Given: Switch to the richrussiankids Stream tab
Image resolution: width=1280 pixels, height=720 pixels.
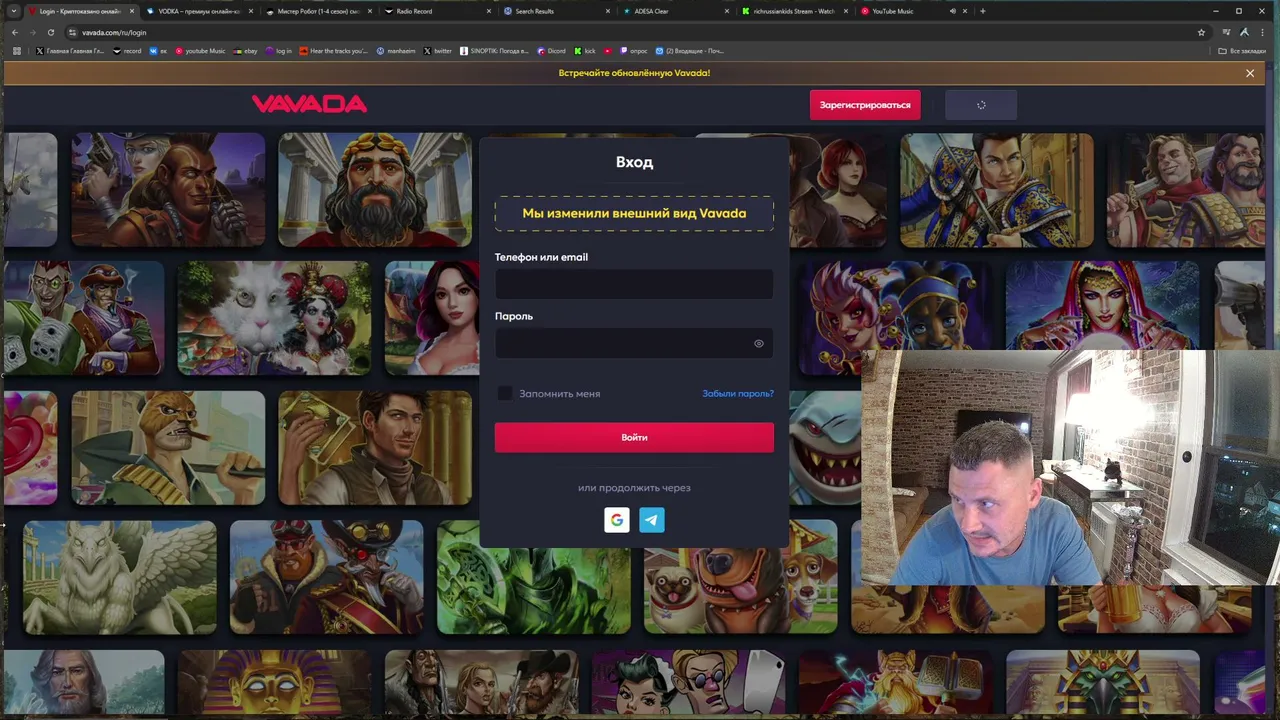Looking at the screenshot, I should (x=792, y=11).
